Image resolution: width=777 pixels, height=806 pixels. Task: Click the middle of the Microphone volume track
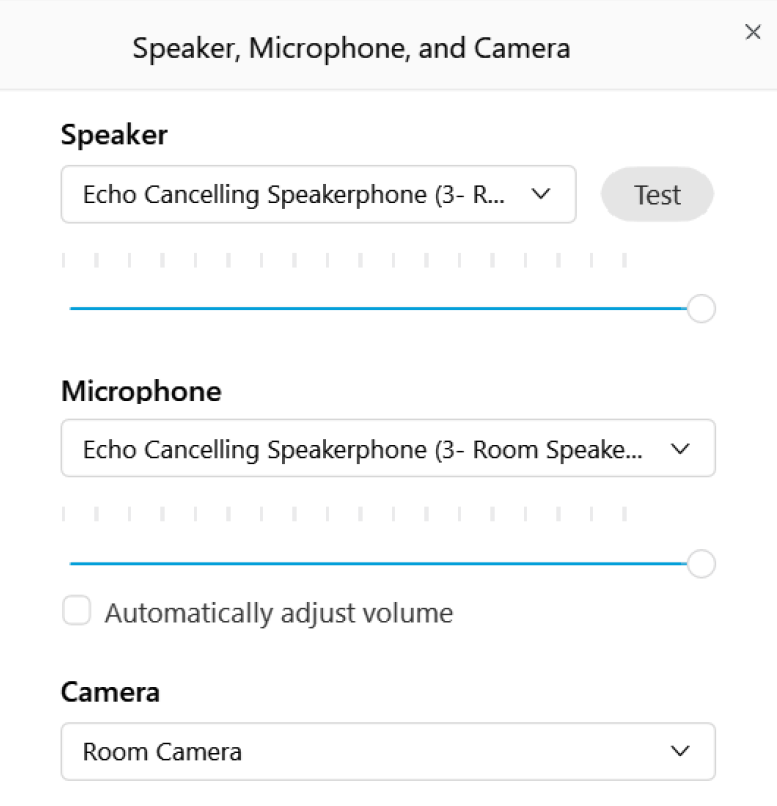380,564
